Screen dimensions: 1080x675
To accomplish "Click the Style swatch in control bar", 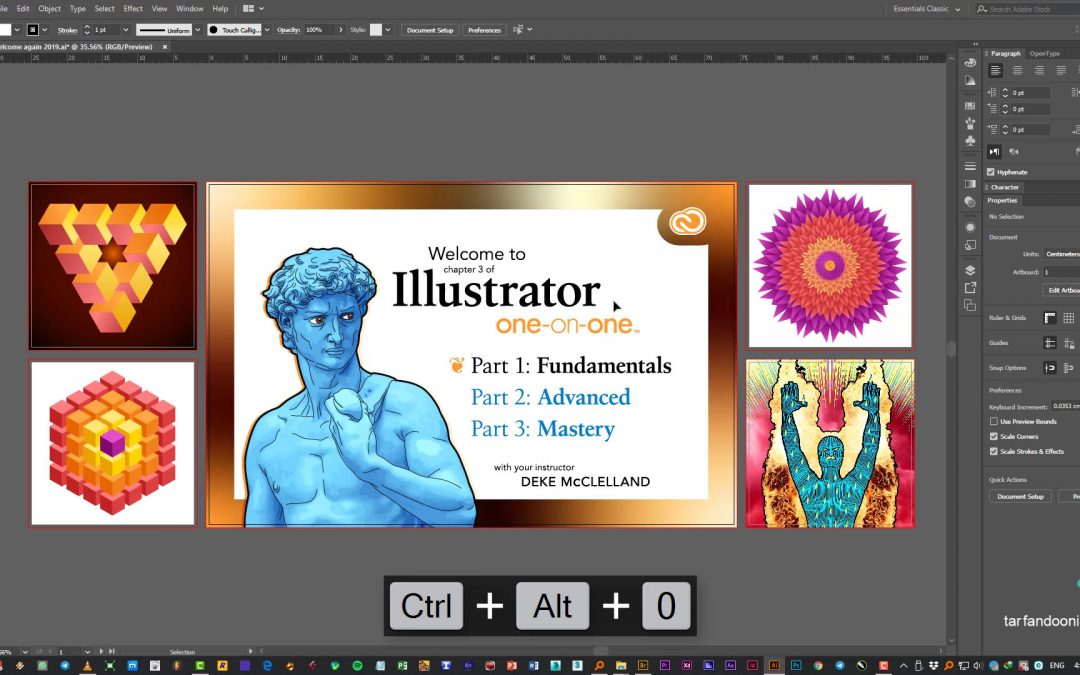I will pos(375,30).
